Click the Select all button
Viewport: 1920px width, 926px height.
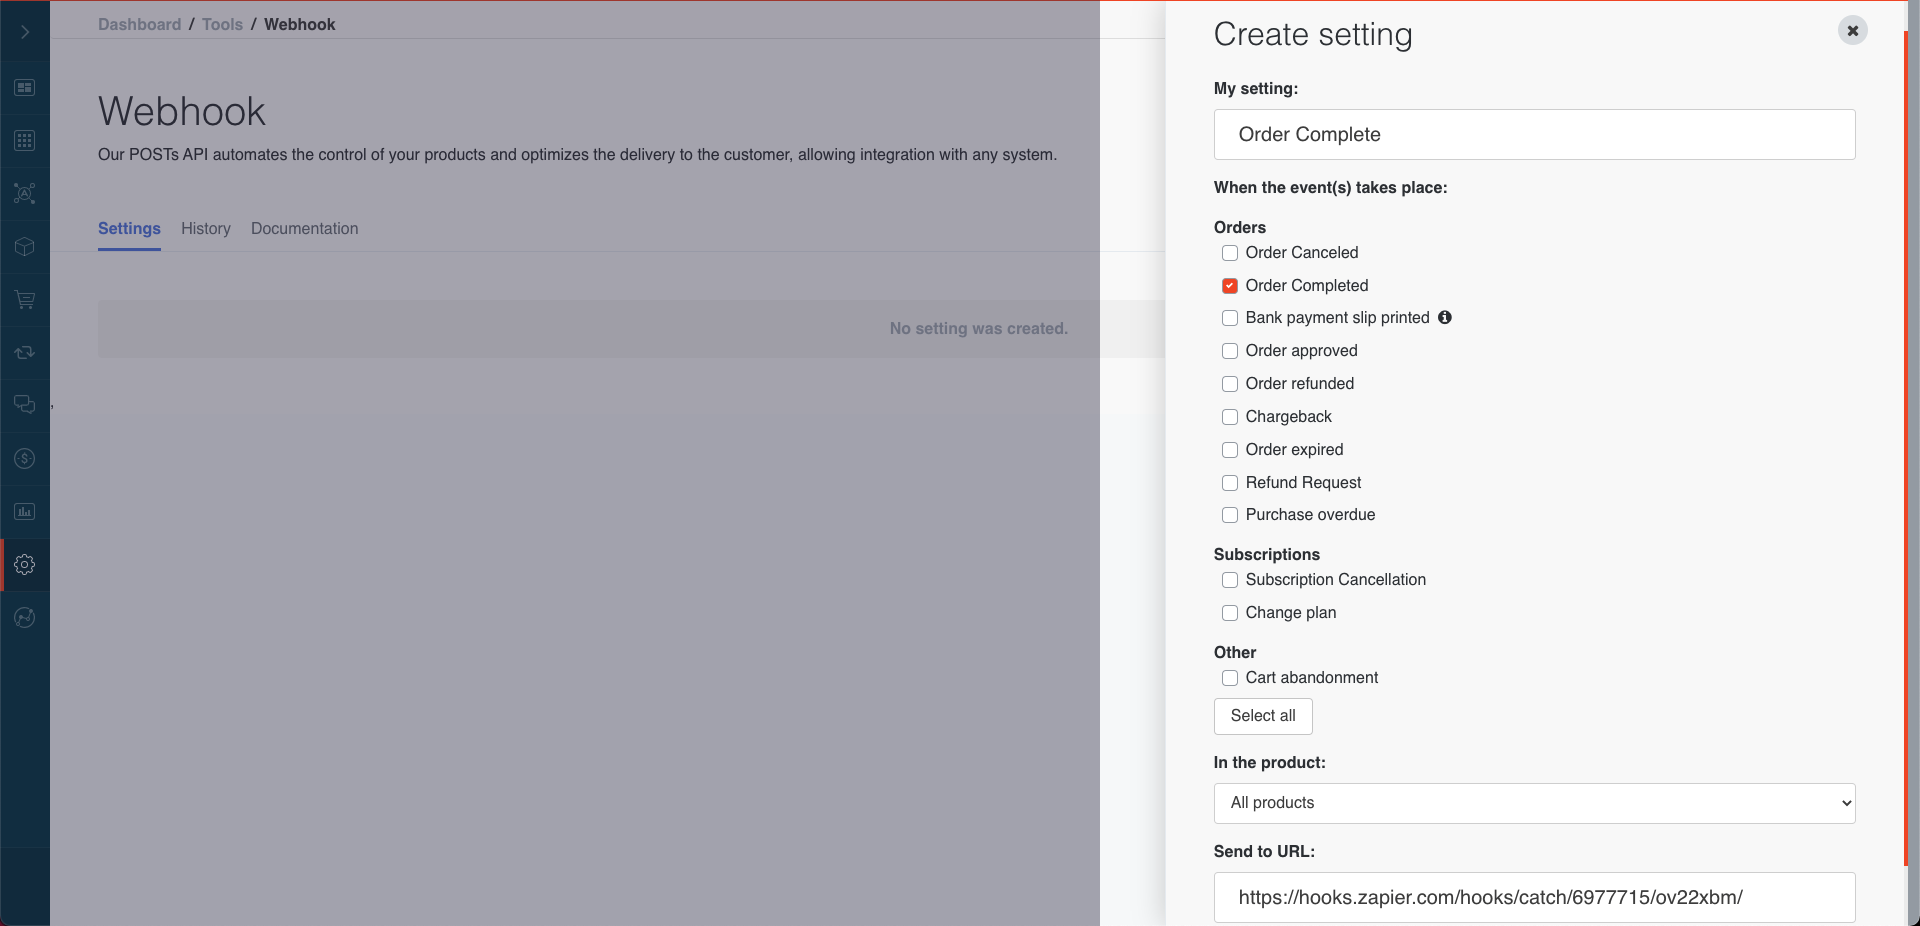[1263, 716]
